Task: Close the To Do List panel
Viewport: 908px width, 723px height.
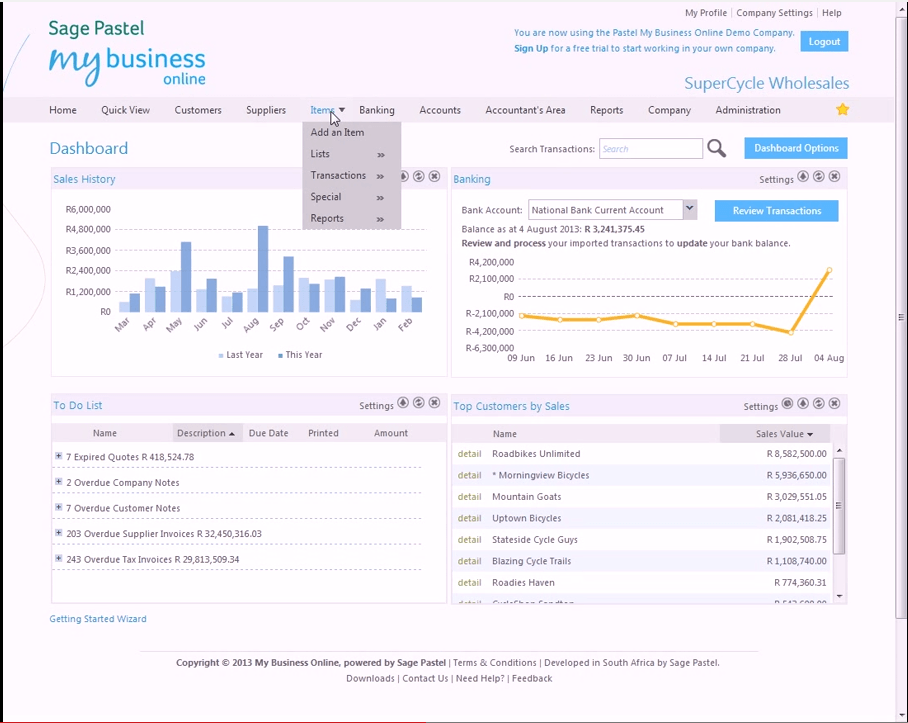Action: (434, 403)
